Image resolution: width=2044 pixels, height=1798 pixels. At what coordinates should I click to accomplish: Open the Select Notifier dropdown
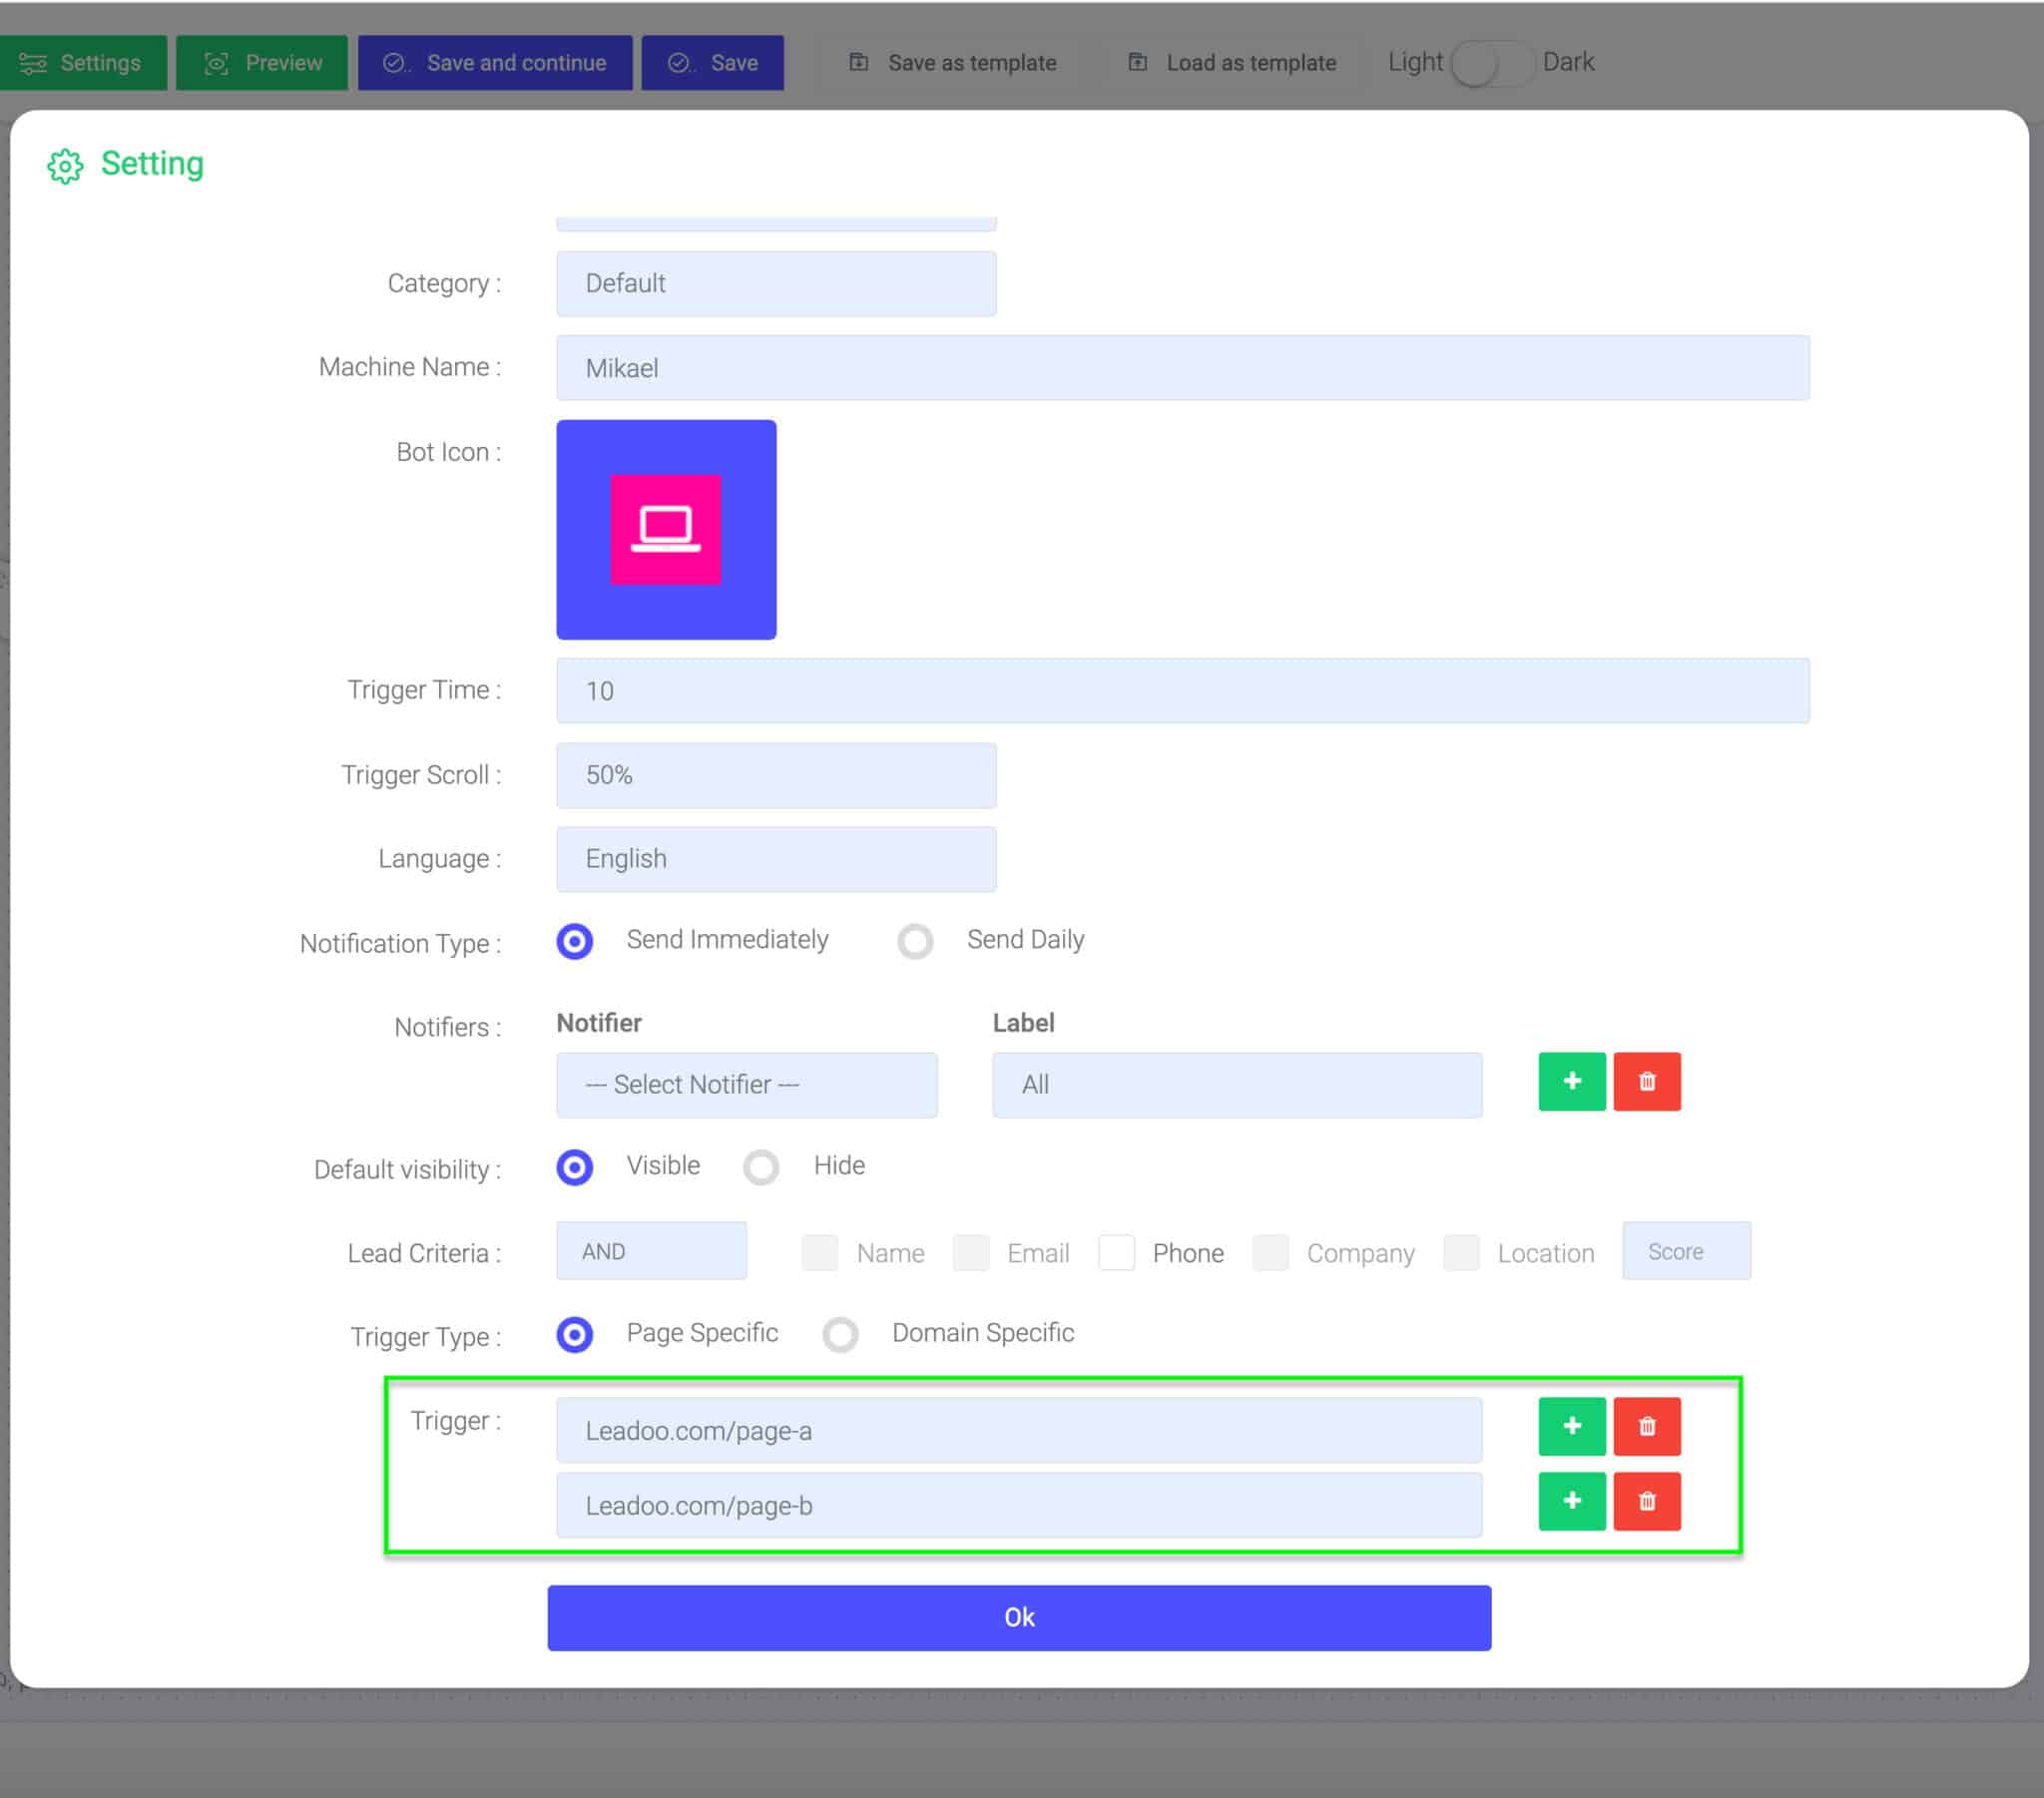(x=746, y=1085)
